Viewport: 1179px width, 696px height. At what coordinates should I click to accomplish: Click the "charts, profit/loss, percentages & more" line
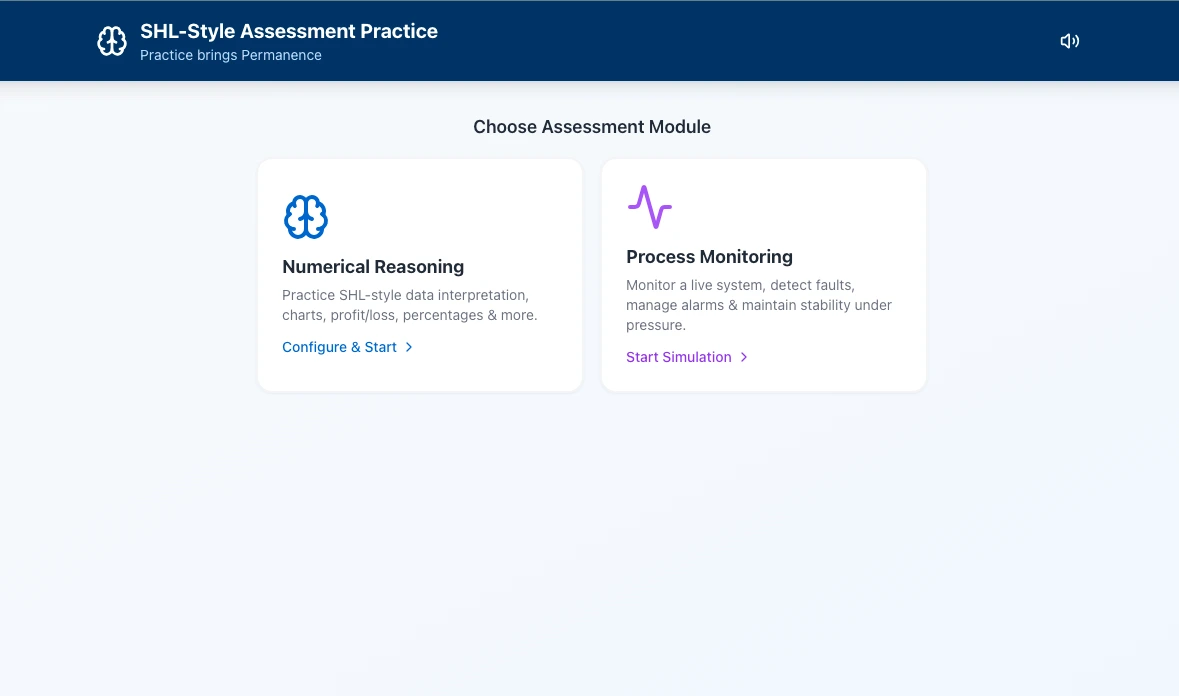point(409,315)
